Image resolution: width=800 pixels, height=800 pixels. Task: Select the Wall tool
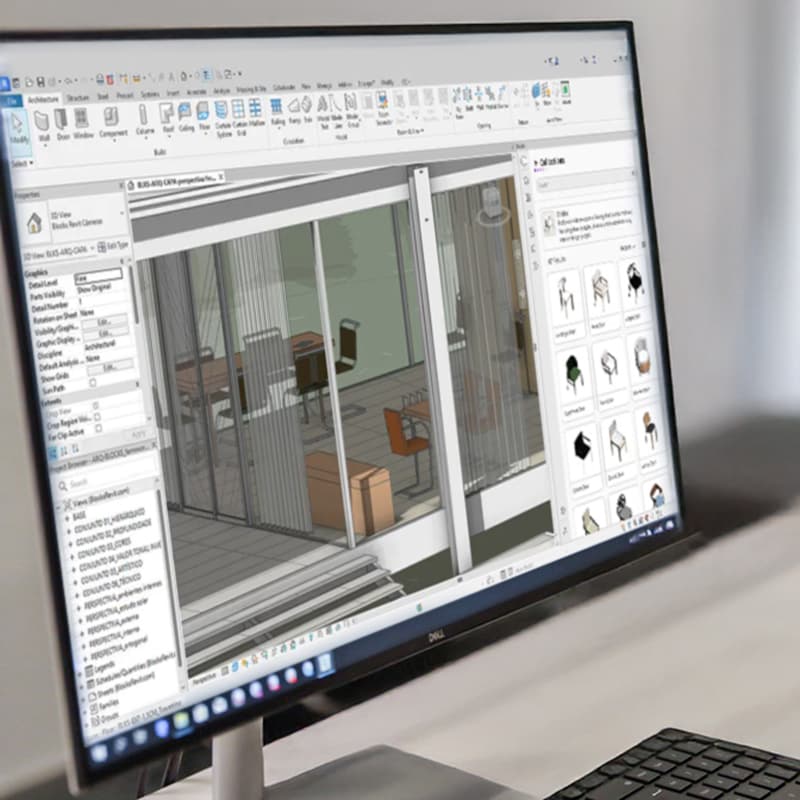[x=43, y=127]
